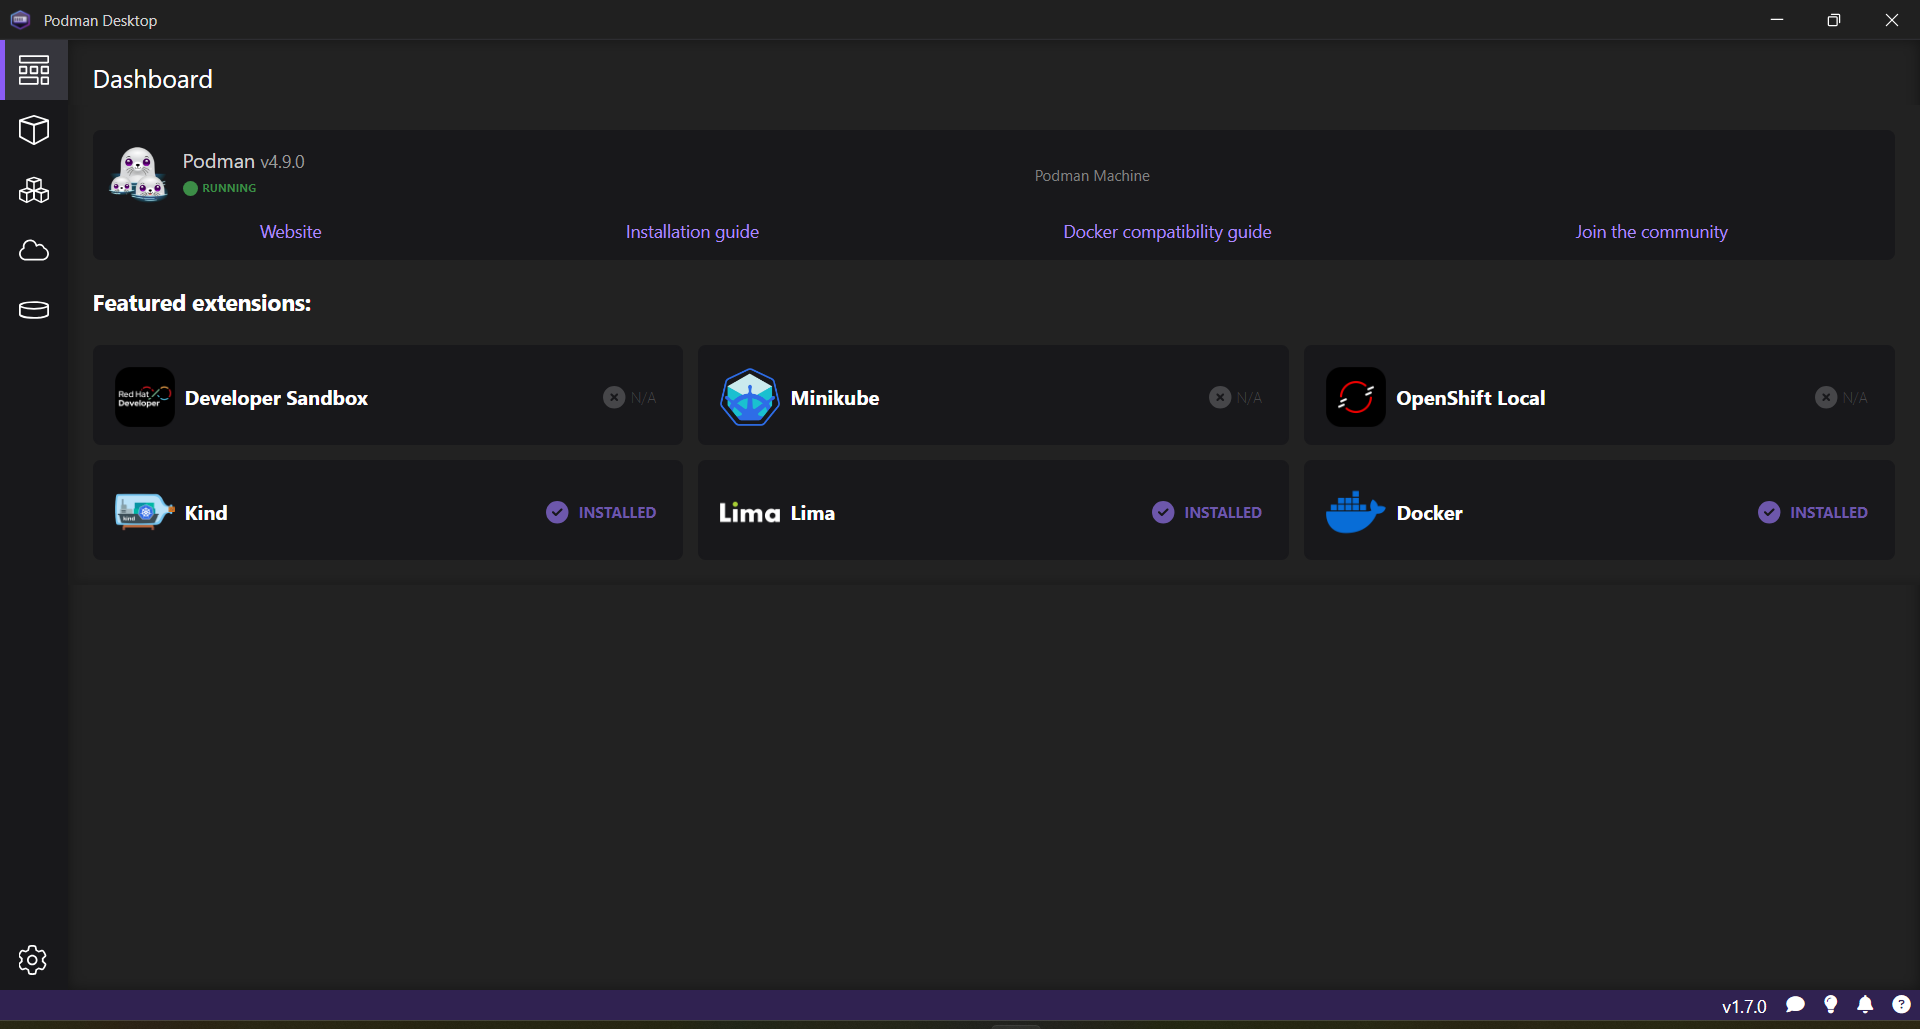The image size is (1920, 1029).
Task: Click the lightbulb troubleshooting icon
Action: [x=1830, y=1005]
